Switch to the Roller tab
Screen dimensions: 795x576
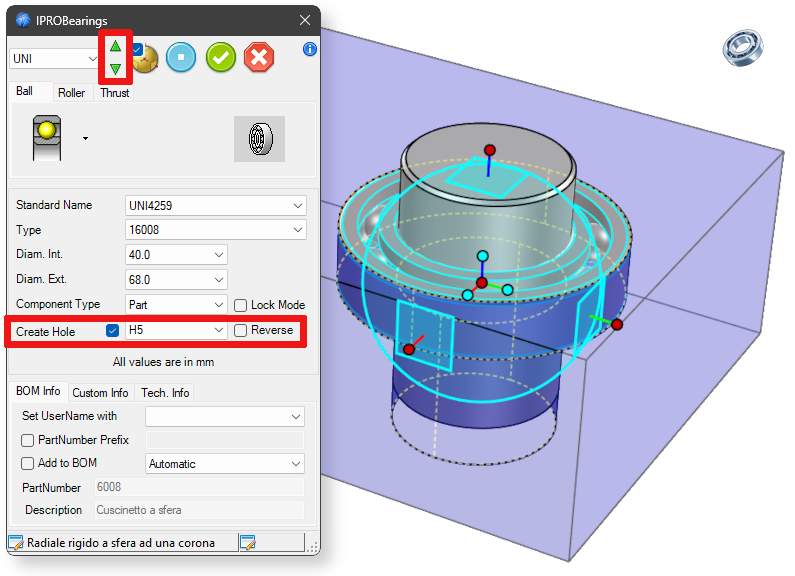click(71, 93)
